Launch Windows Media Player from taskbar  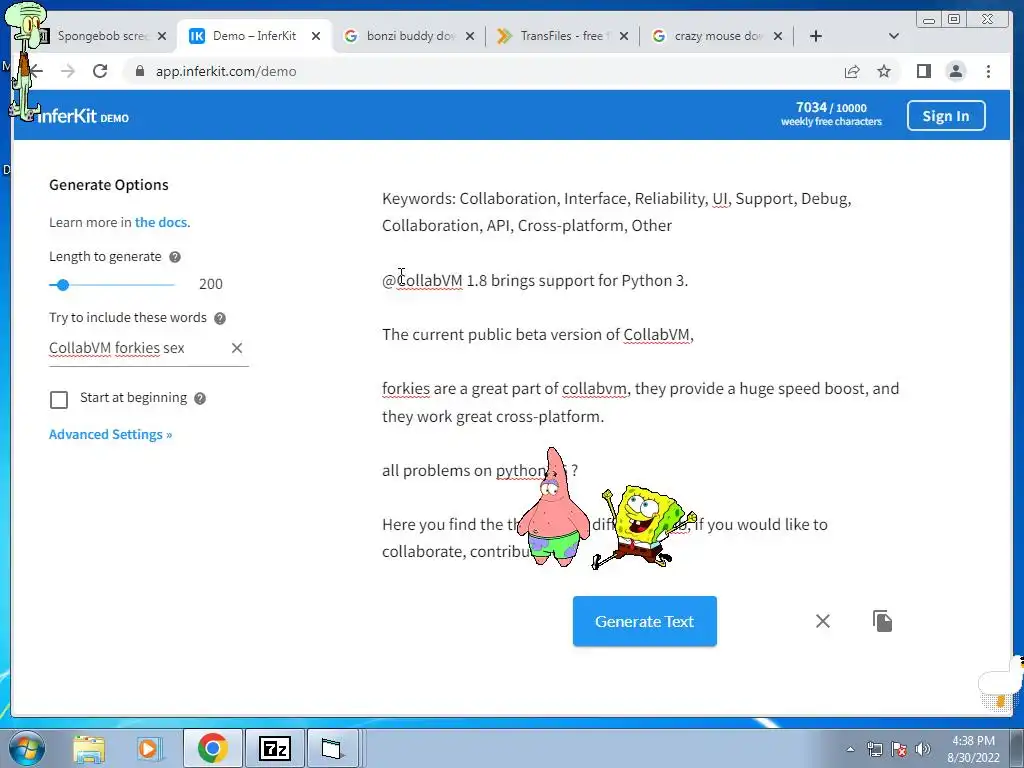[148, 749]
